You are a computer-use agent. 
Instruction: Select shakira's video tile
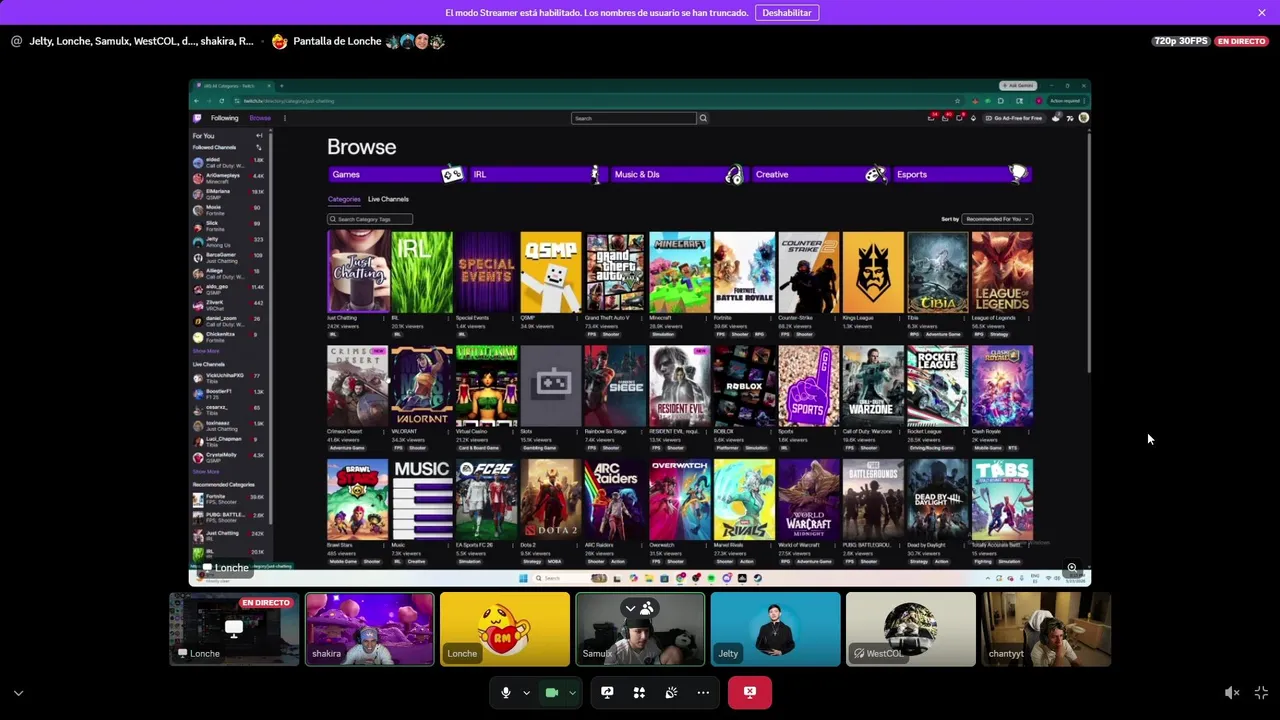click(x=370, y=629)
